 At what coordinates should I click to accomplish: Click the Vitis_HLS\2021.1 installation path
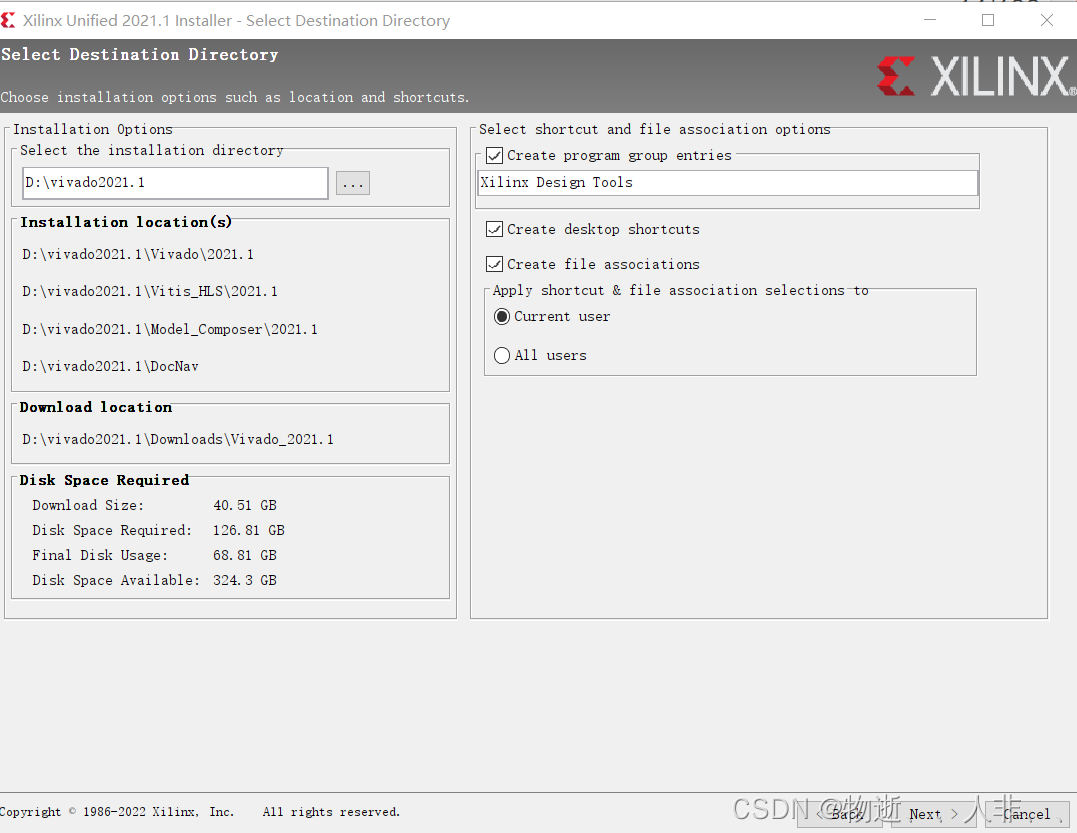pos(150,292)
